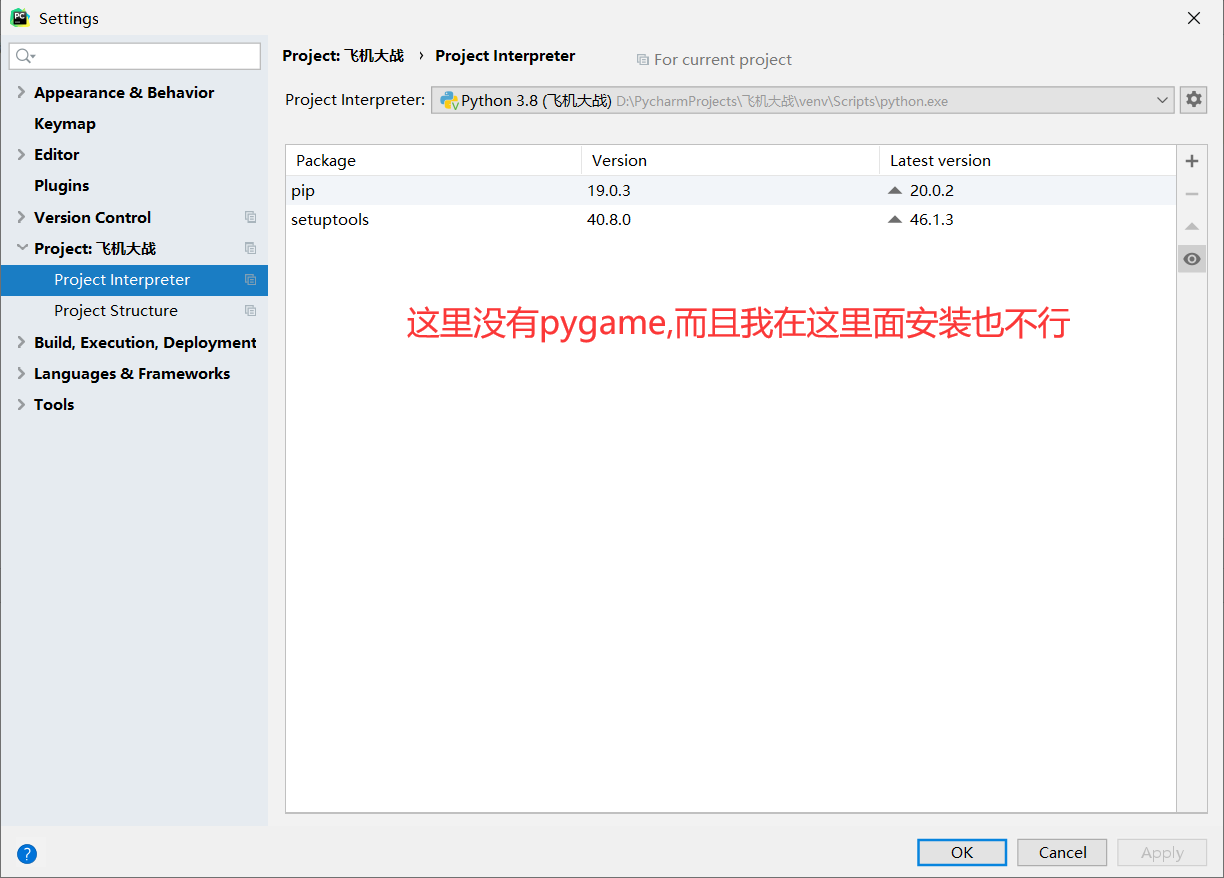Expand the Tools section

21,404
